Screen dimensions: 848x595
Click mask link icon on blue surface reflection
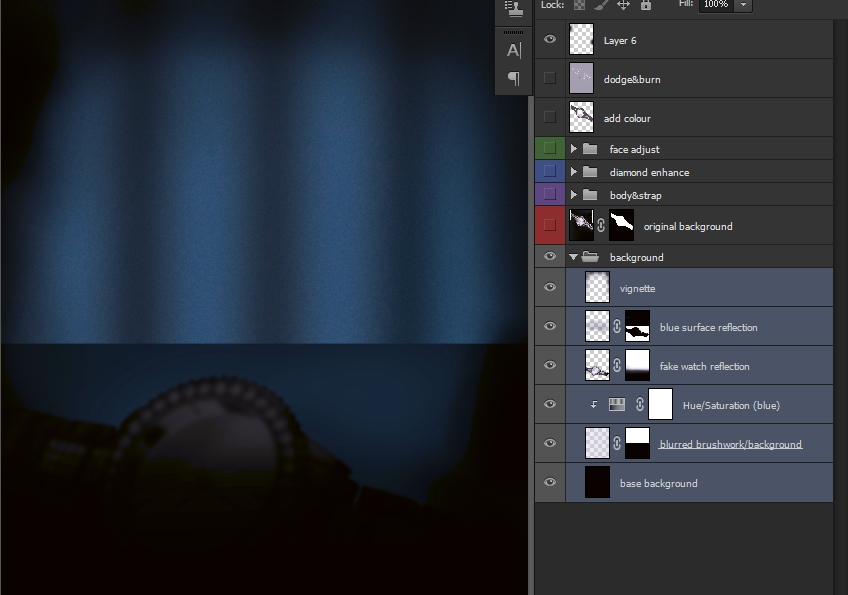617,326
